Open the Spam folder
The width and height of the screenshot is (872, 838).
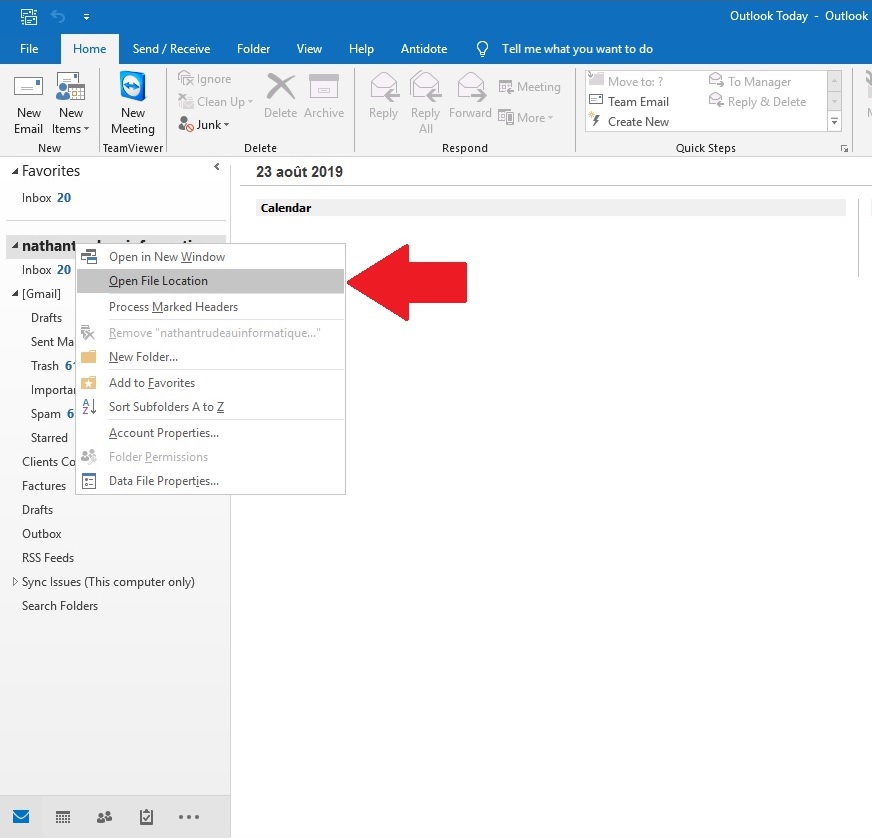(52, 414)
